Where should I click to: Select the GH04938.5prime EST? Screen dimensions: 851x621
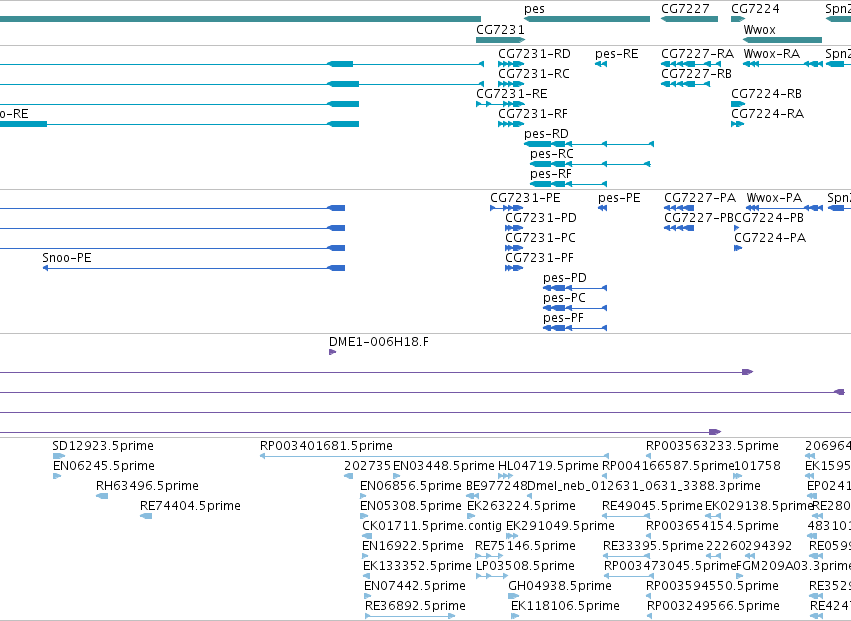click(x=512, y=596)
